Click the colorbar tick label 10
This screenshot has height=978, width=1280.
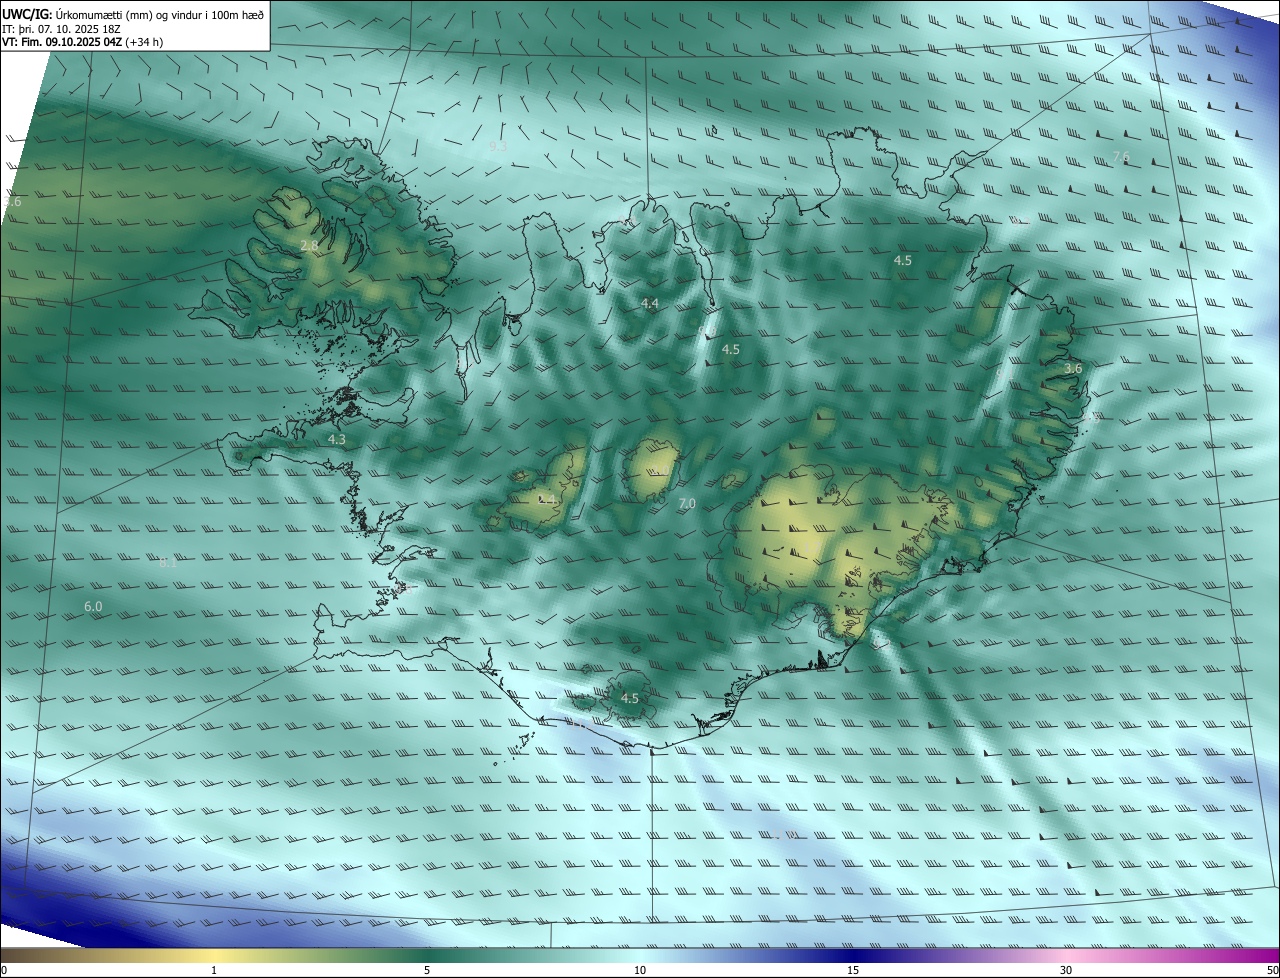pos(640,970)
